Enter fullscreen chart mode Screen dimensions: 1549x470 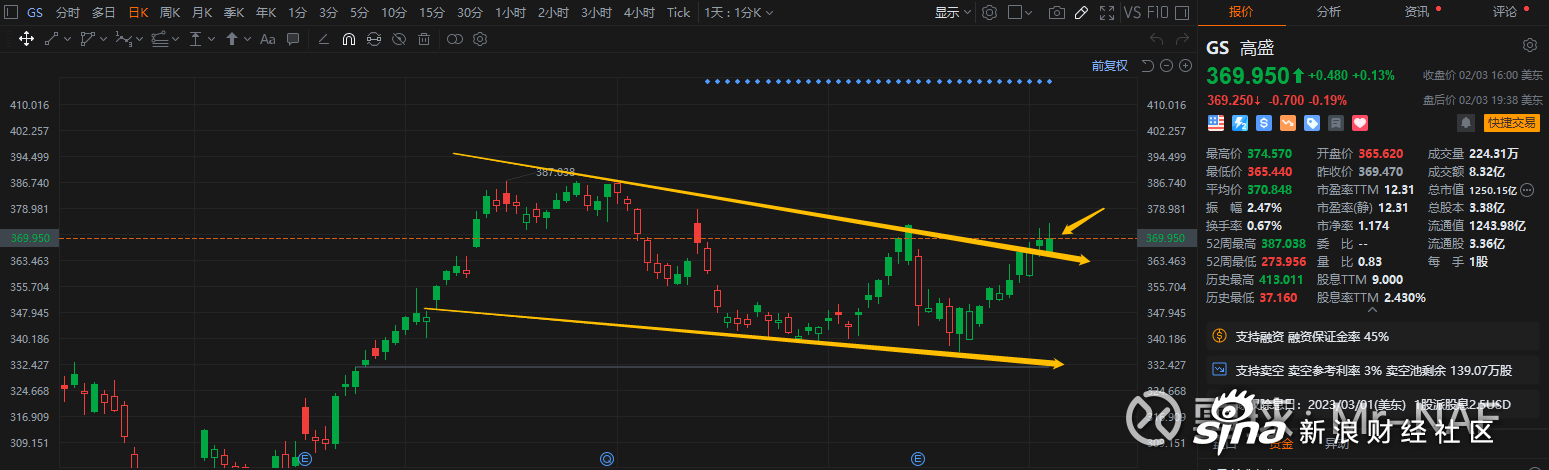[x=1105, y=13]
